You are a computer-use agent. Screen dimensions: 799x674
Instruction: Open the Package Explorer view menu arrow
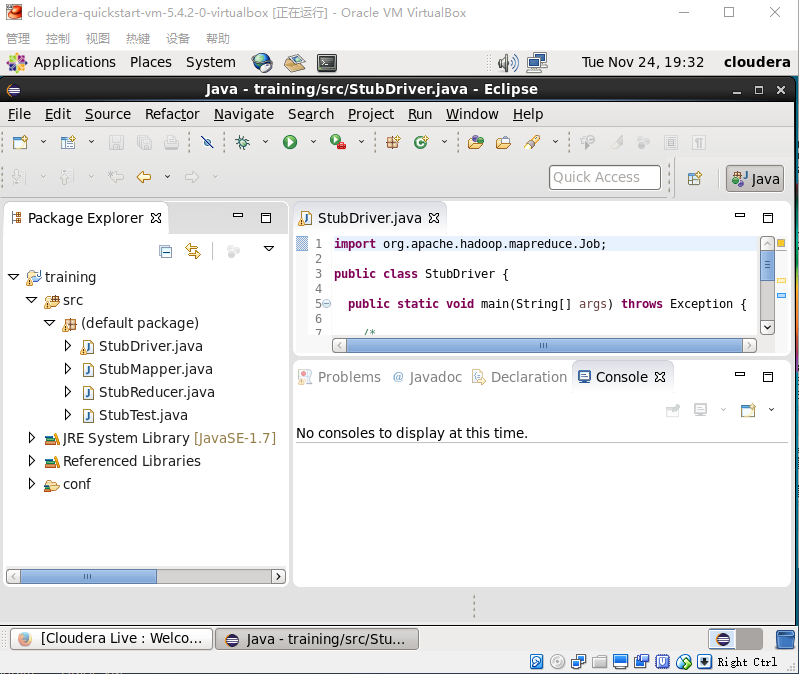tap(268, 249)
